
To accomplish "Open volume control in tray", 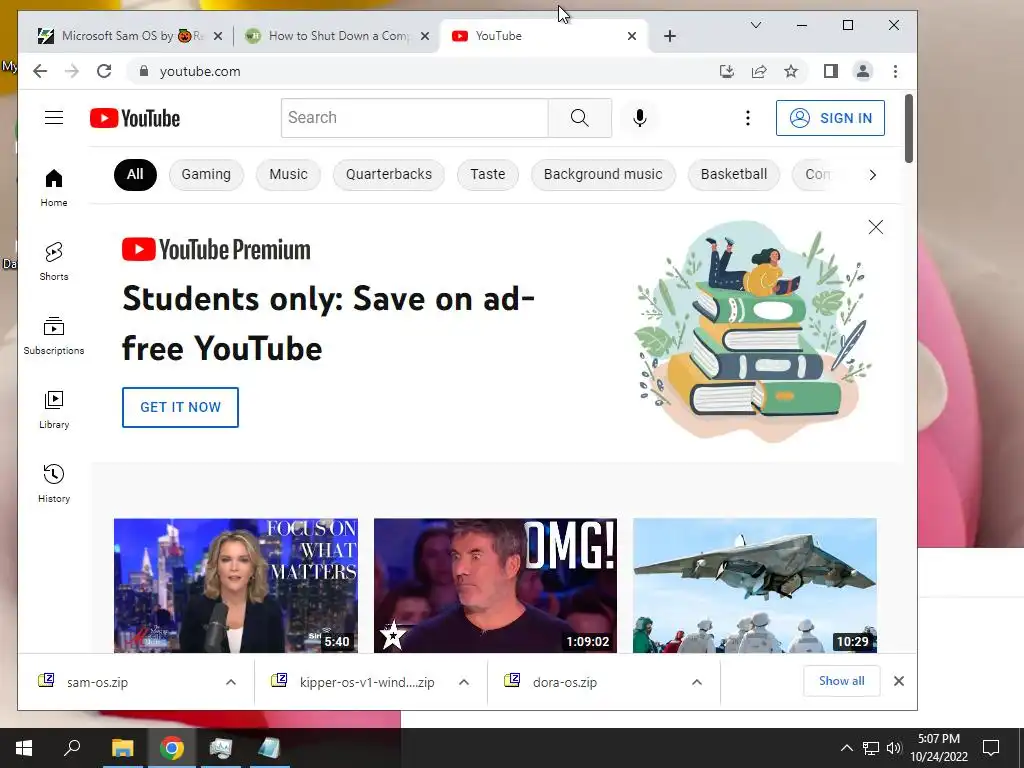I will coord(894,748).
